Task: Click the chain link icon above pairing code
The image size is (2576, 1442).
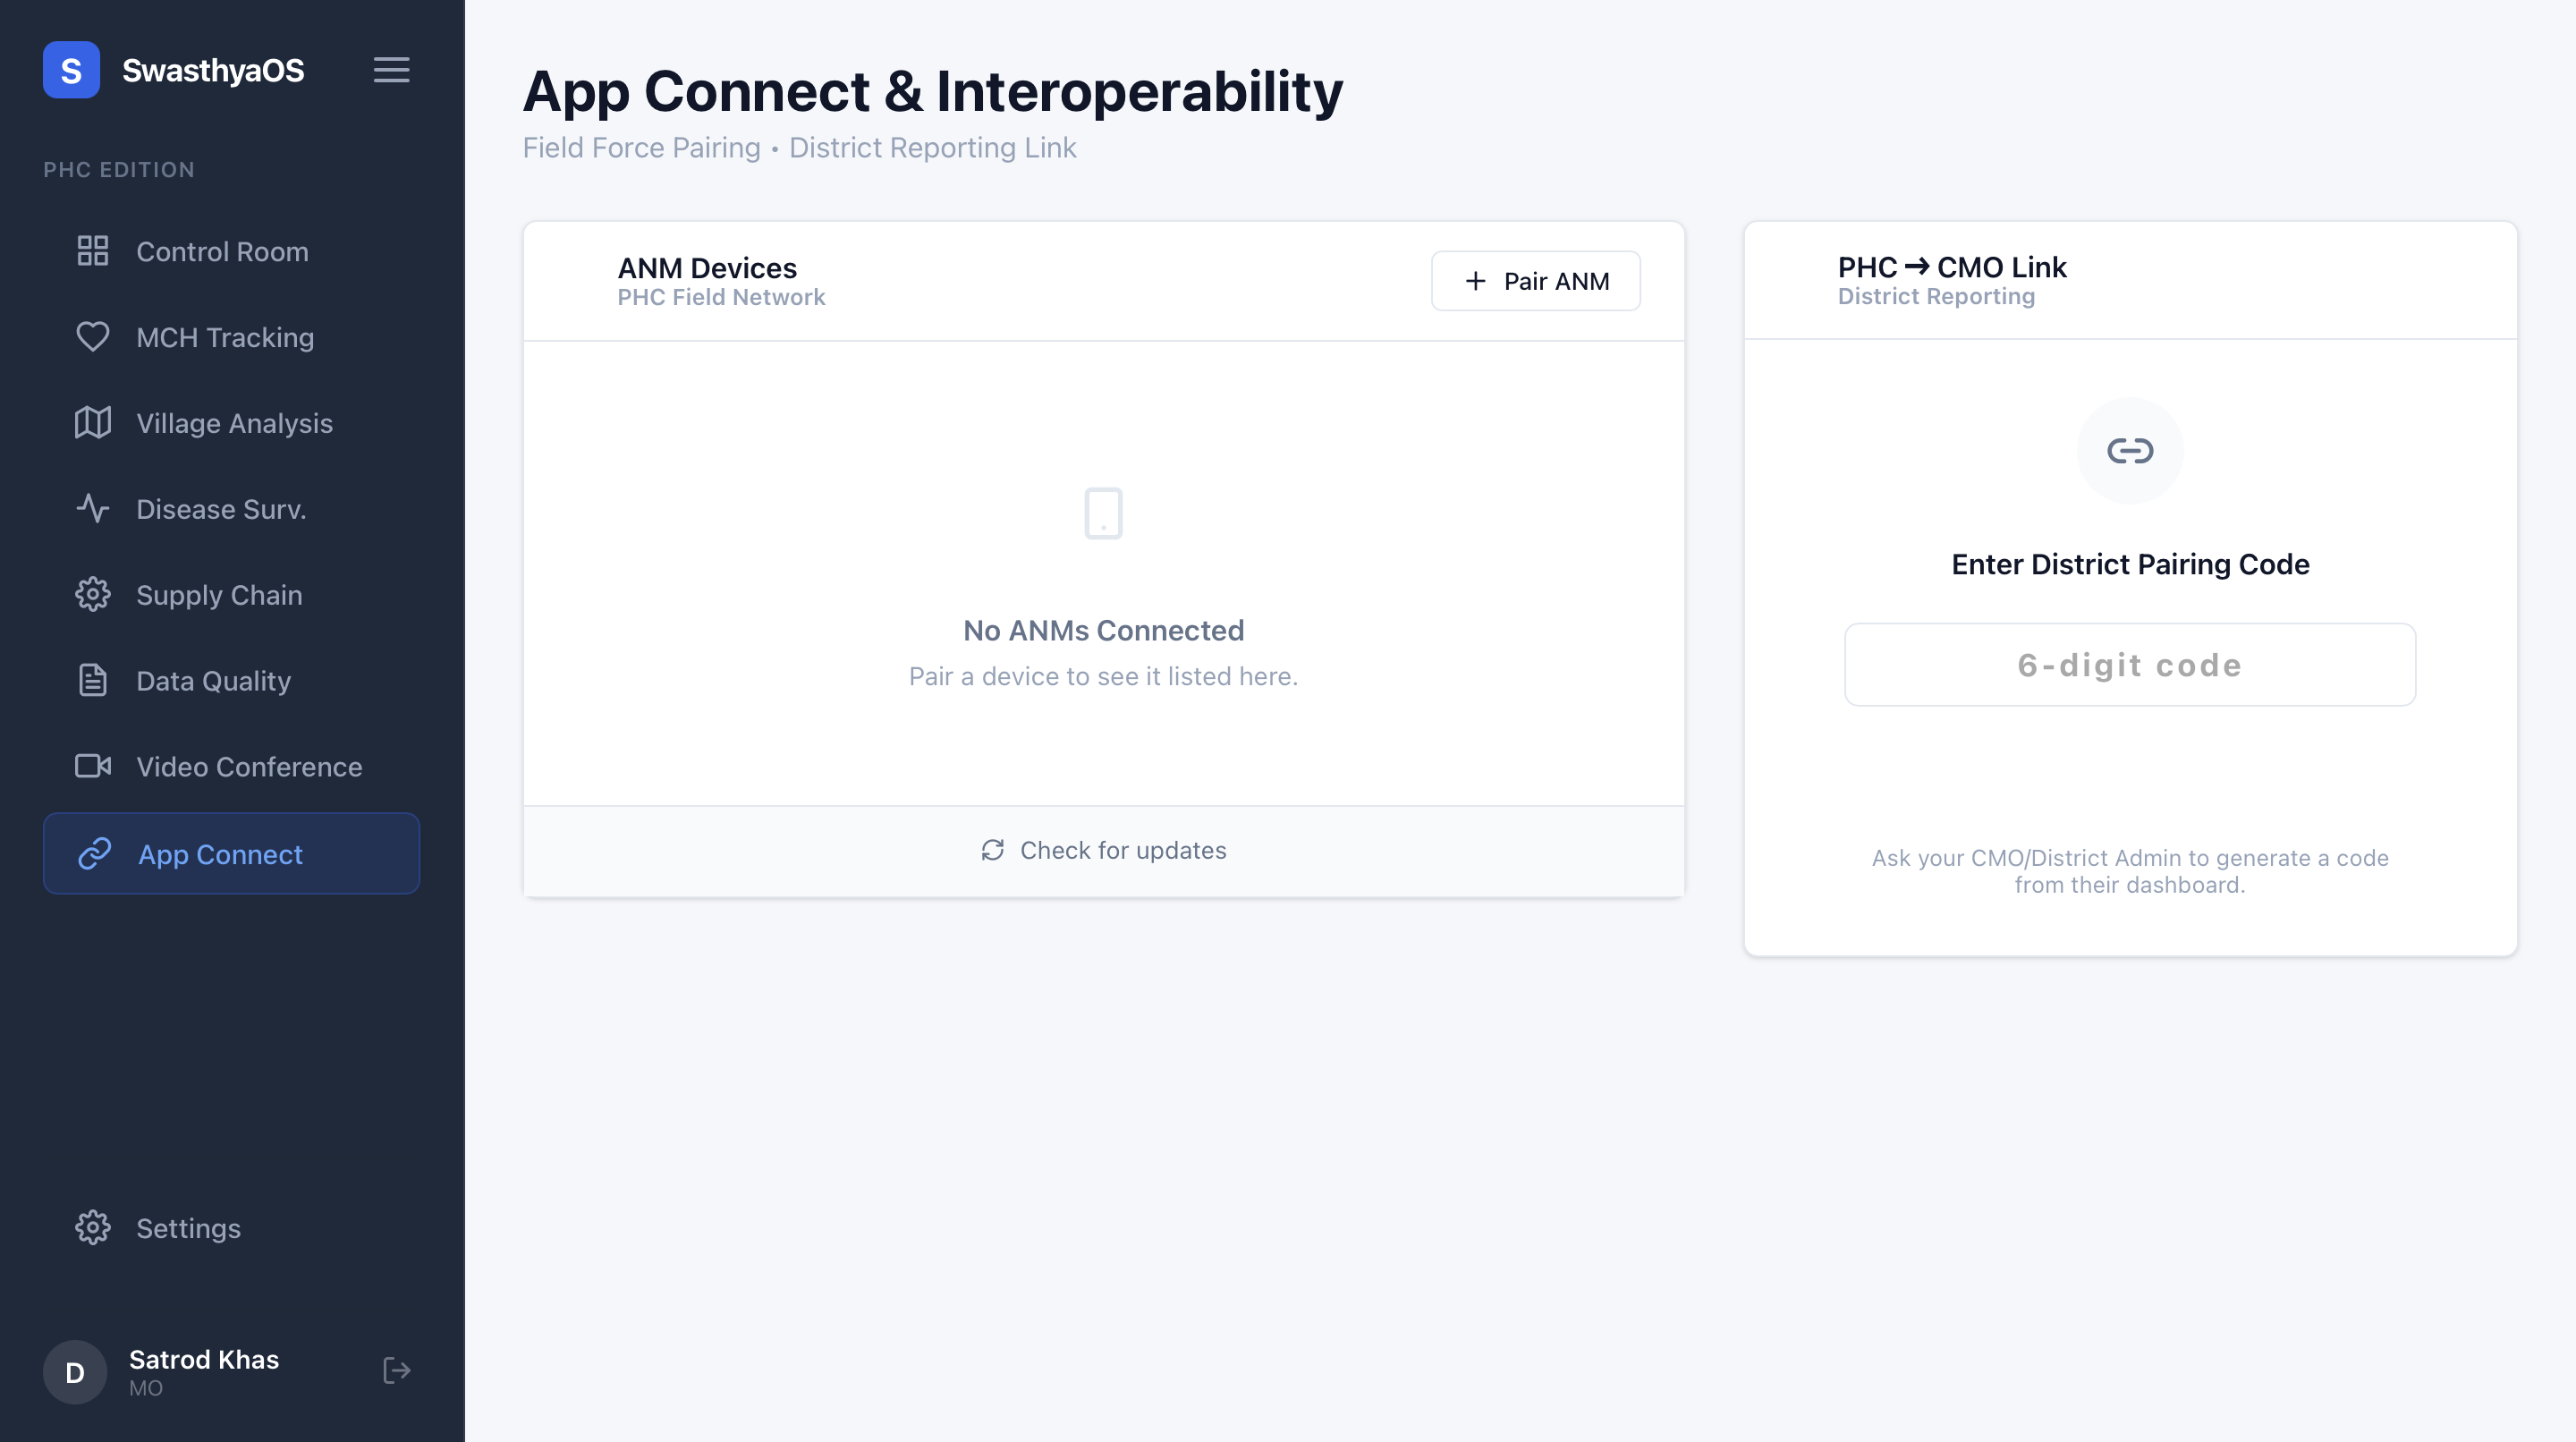Action: [2130, 451]
